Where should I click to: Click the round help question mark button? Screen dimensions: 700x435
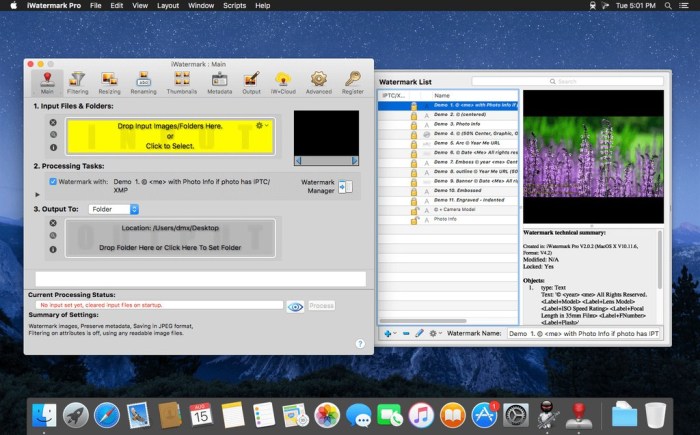(359, 343)
